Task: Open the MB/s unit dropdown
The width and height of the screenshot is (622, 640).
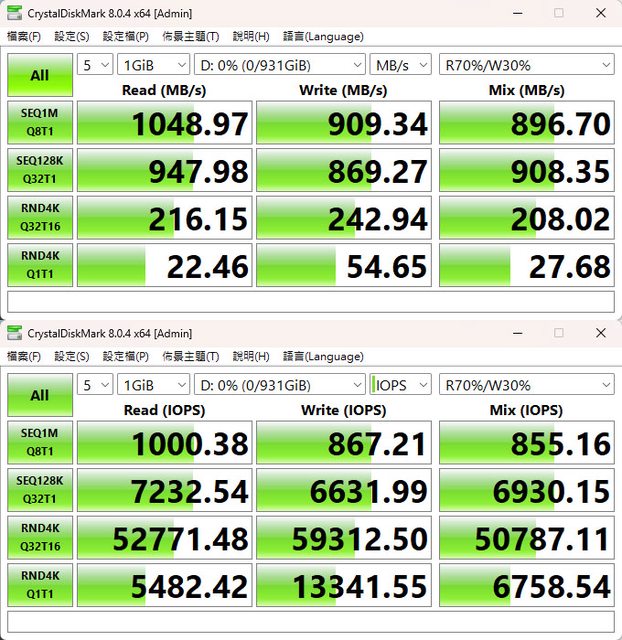Action: coord(400,65)
